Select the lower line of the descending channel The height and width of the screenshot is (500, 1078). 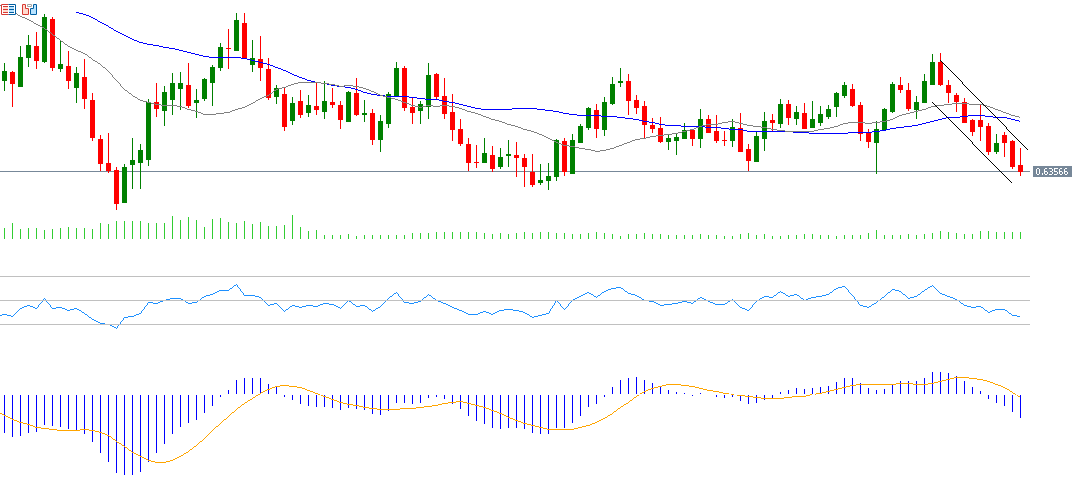pos(970,141)
